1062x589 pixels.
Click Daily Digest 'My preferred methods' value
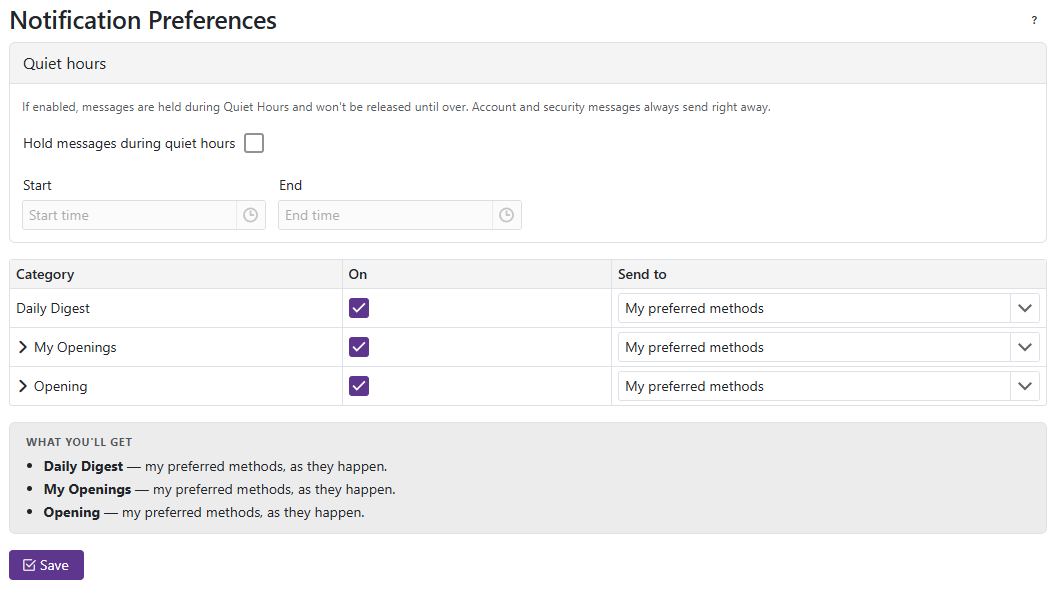pos(694,308)
